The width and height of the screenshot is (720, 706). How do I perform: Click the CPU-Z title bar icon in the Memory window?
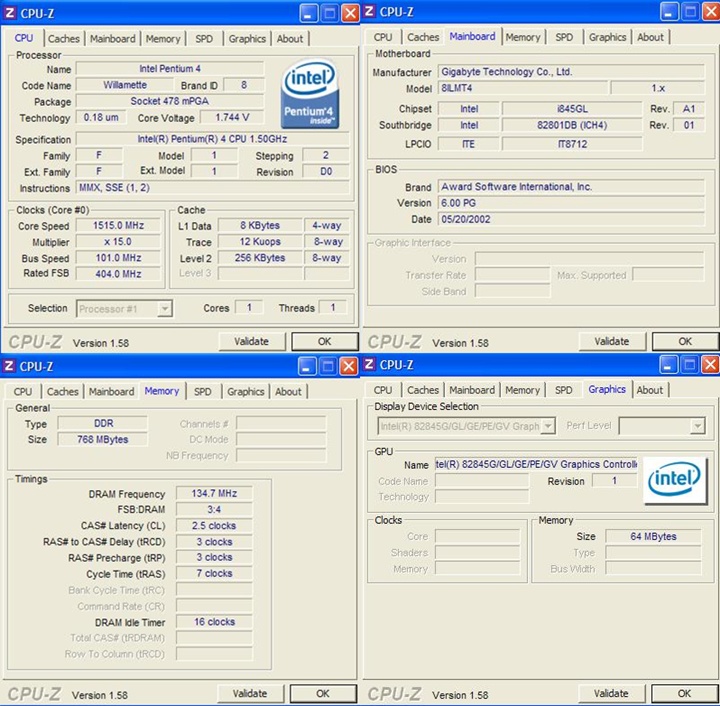[9, 366]
